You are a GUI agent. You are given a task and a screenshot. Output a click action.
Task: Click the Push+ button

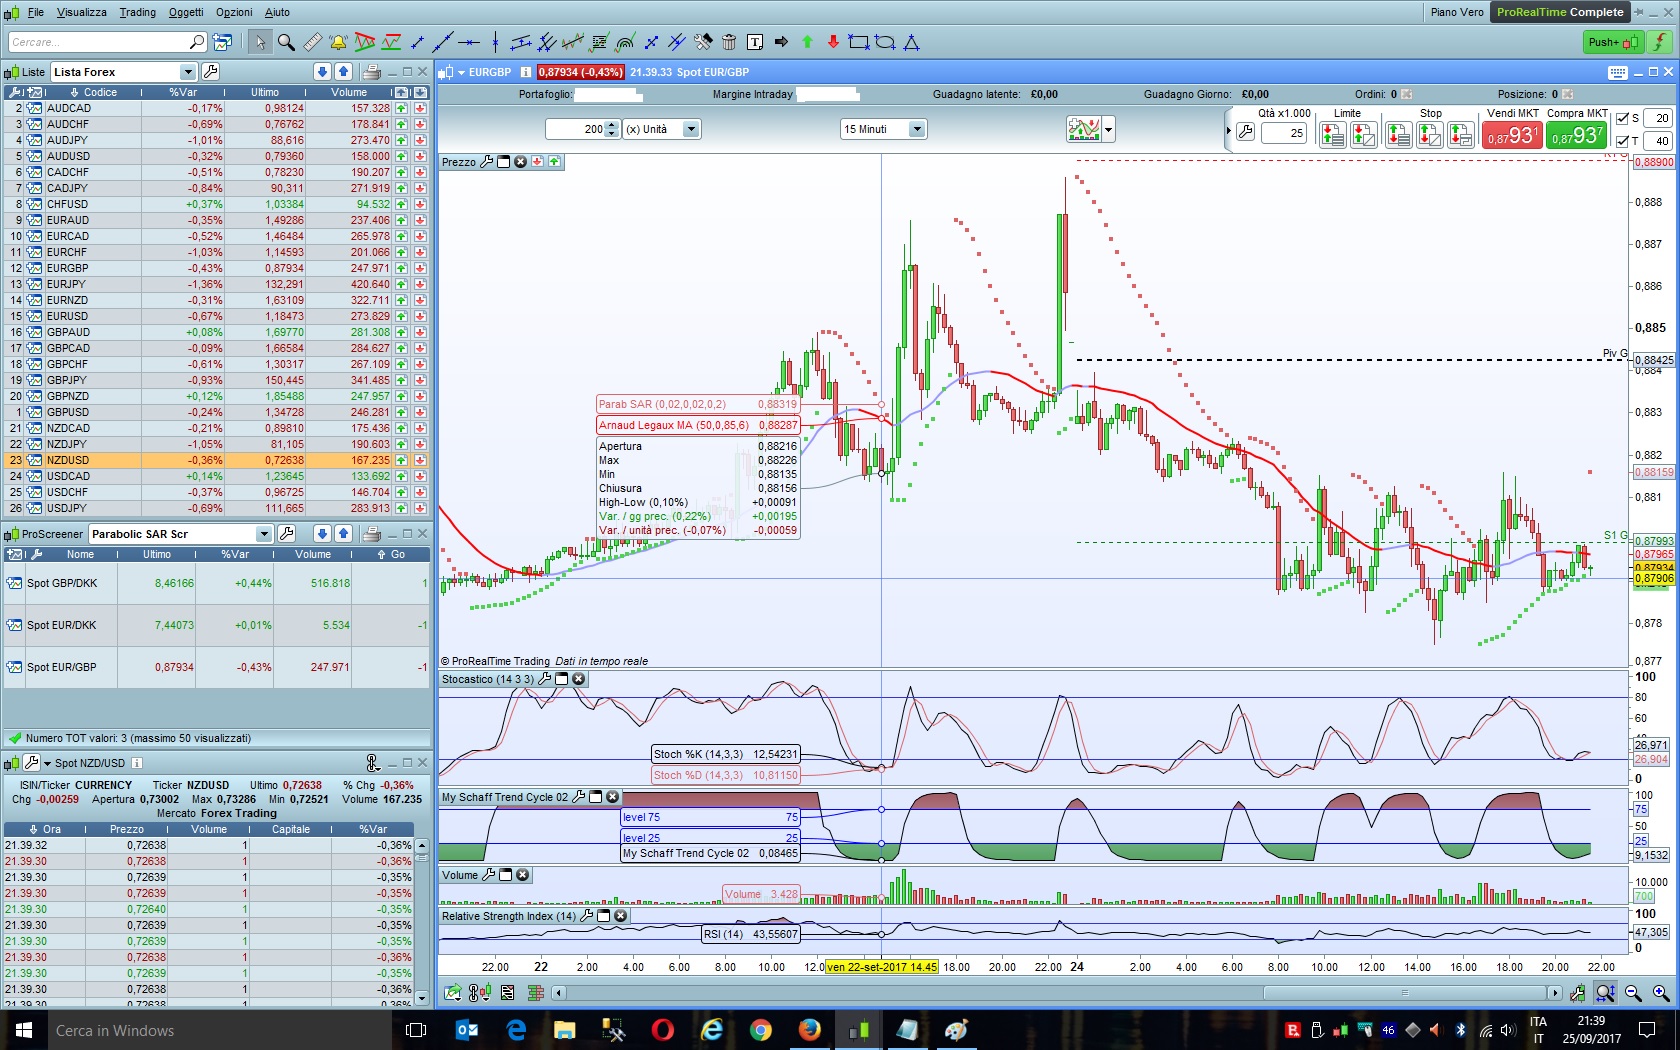1613,42
